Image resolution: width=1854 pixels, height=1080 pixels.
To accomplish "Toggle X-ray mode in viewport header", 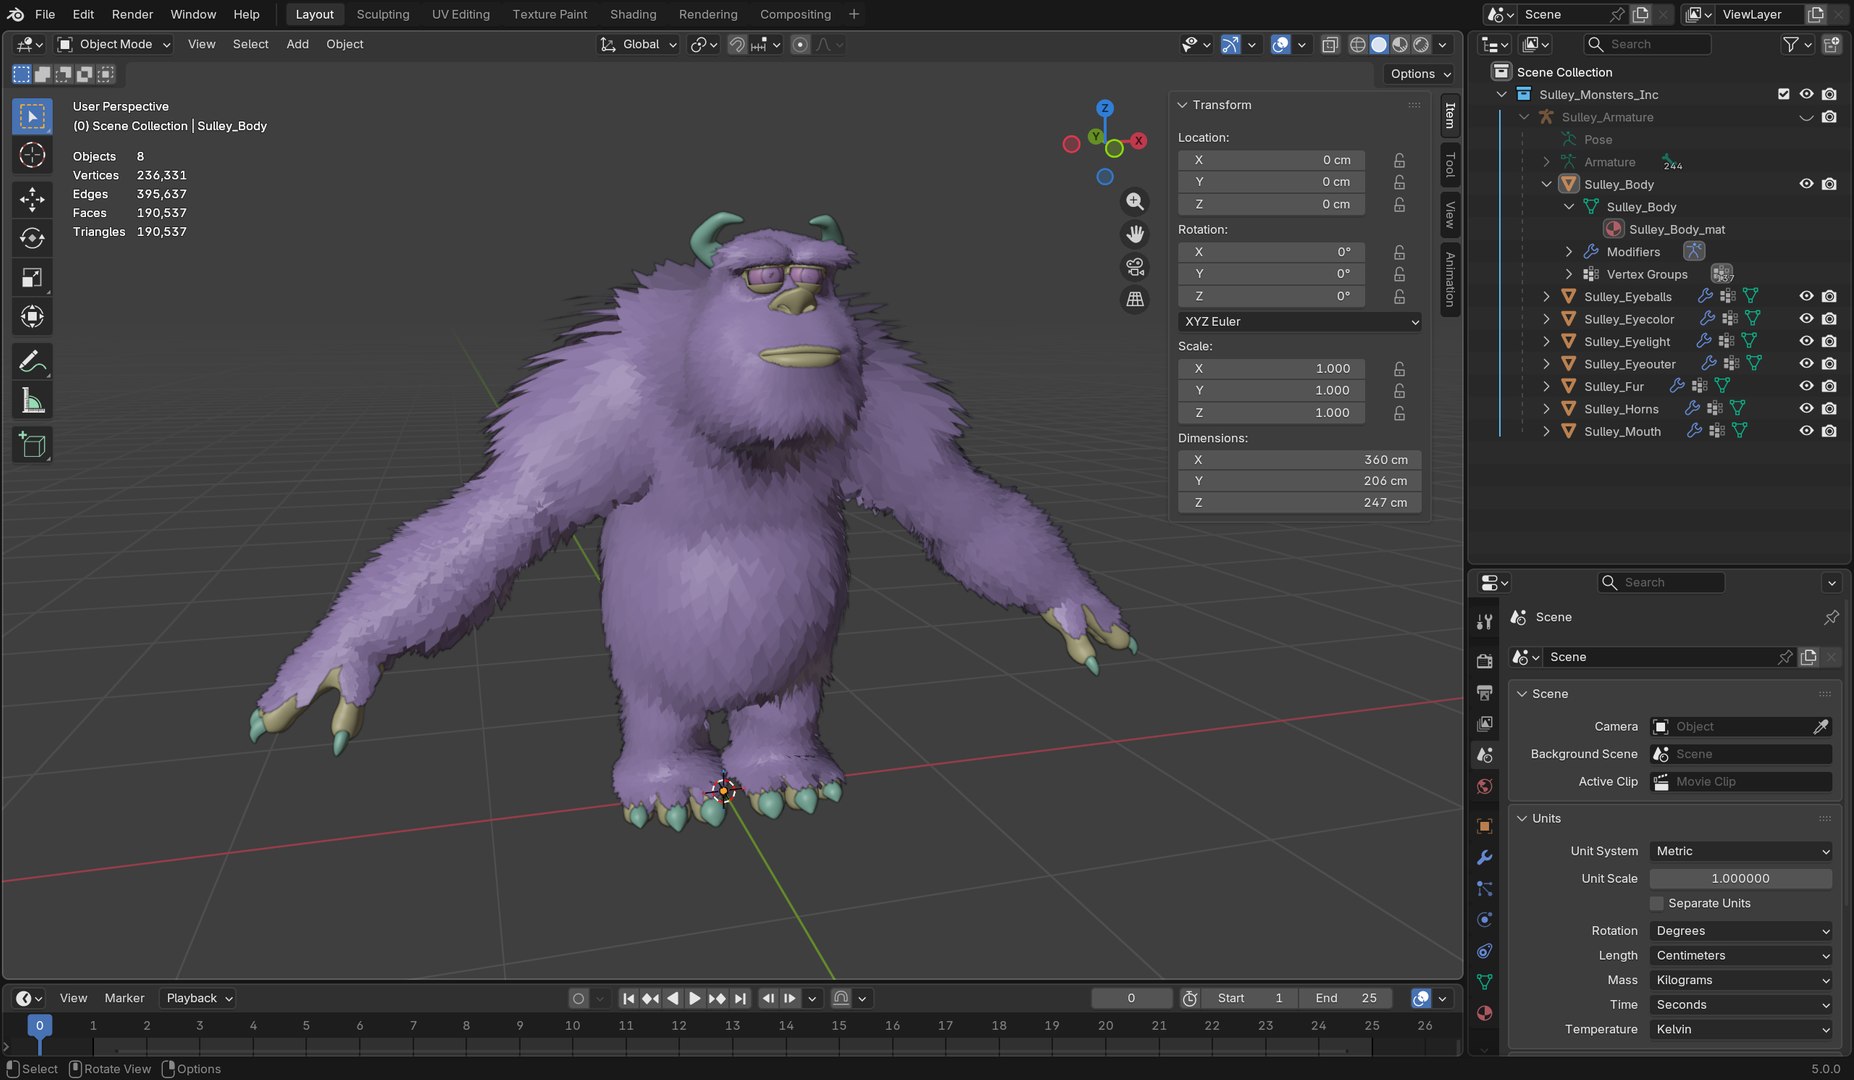I will pyautogui.click(x=1330, y=44).
